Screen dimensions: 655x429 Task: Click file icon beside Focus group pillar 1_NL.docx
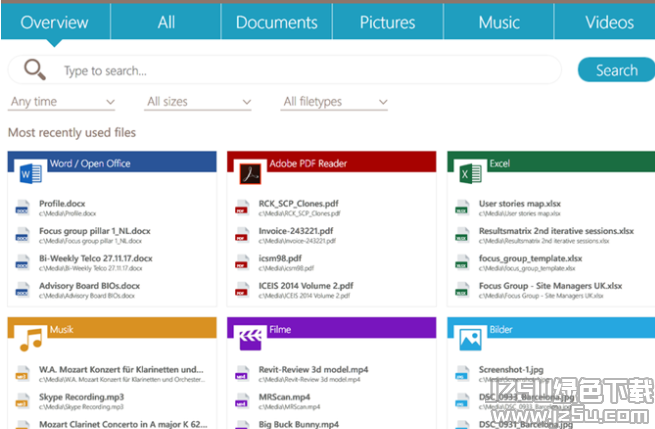click(x=22, y=235)
